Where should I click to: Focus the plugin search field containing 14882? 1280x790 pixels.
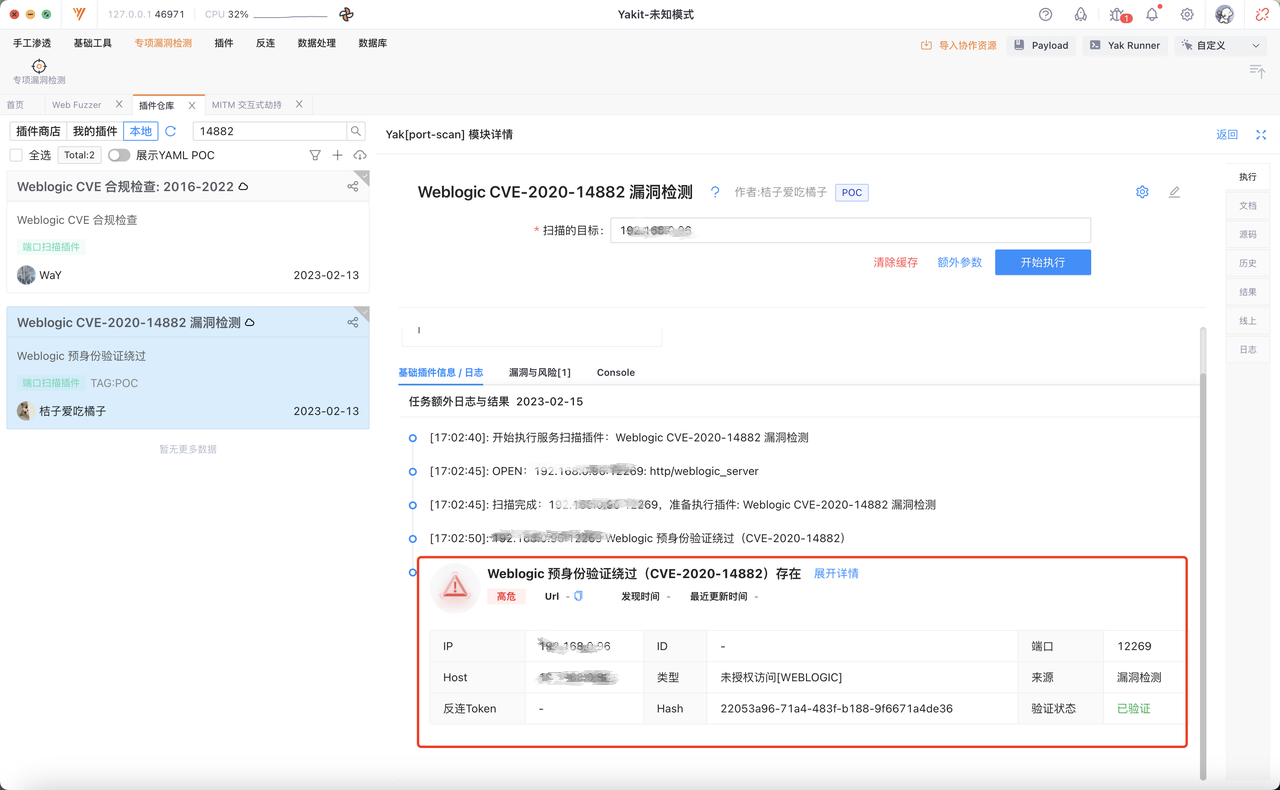pos(270,131)
